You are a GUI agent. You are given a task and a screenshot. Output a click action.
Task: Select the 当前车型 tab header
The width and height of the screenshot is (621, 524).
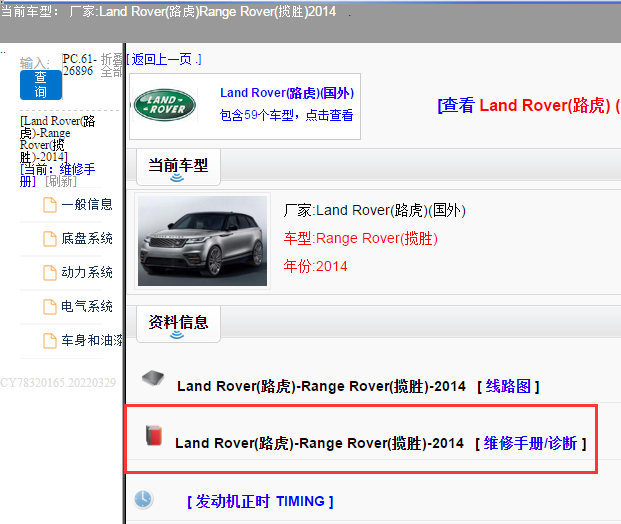(x=178, y=167)
